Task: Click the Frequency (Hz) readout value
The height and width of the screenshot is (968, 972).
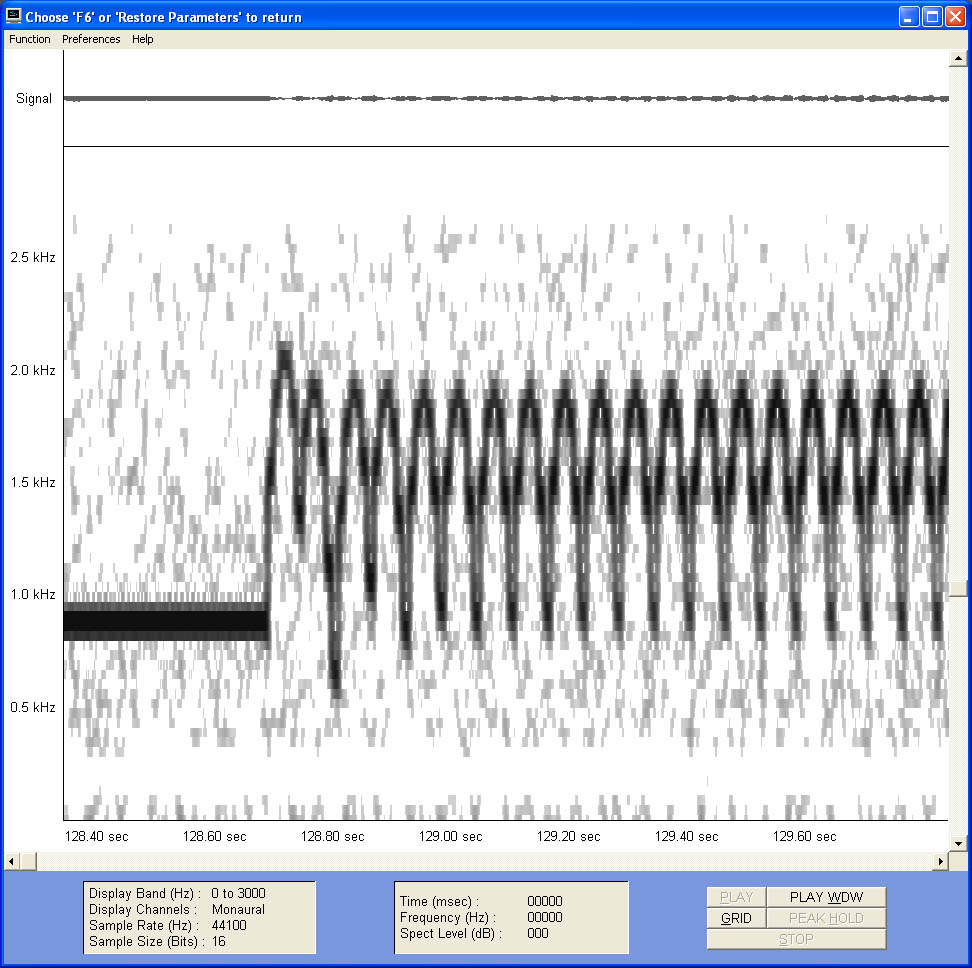Action: click(x=545, y=917)
